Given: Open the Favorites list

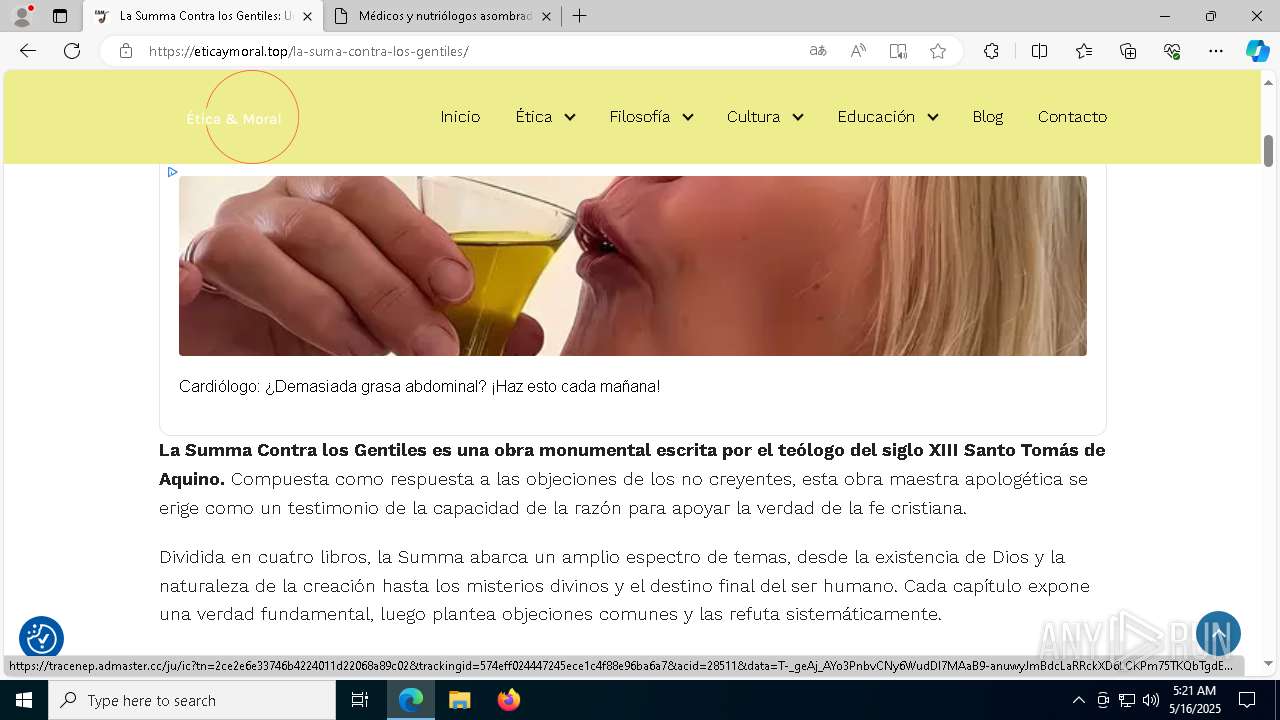Looking at the screenshot, I should point(1084,51).
